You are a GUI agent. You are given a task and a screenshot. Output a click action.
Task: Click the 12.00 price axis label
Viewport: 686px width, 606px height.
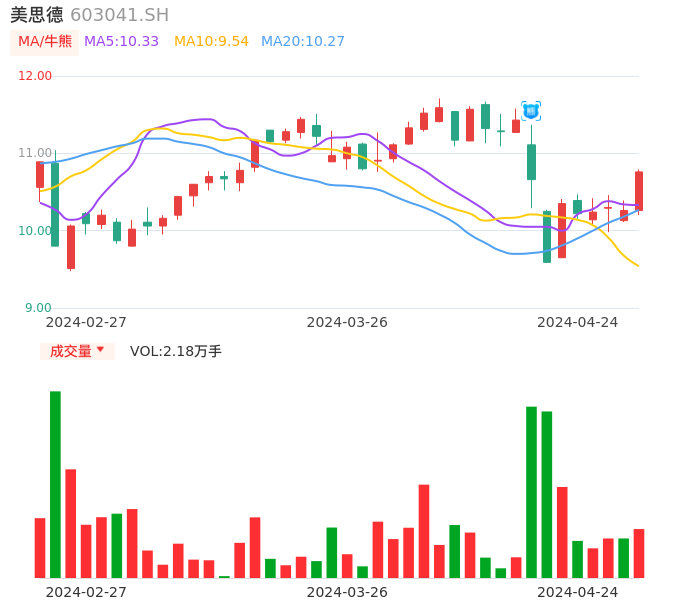coord(36,76)
